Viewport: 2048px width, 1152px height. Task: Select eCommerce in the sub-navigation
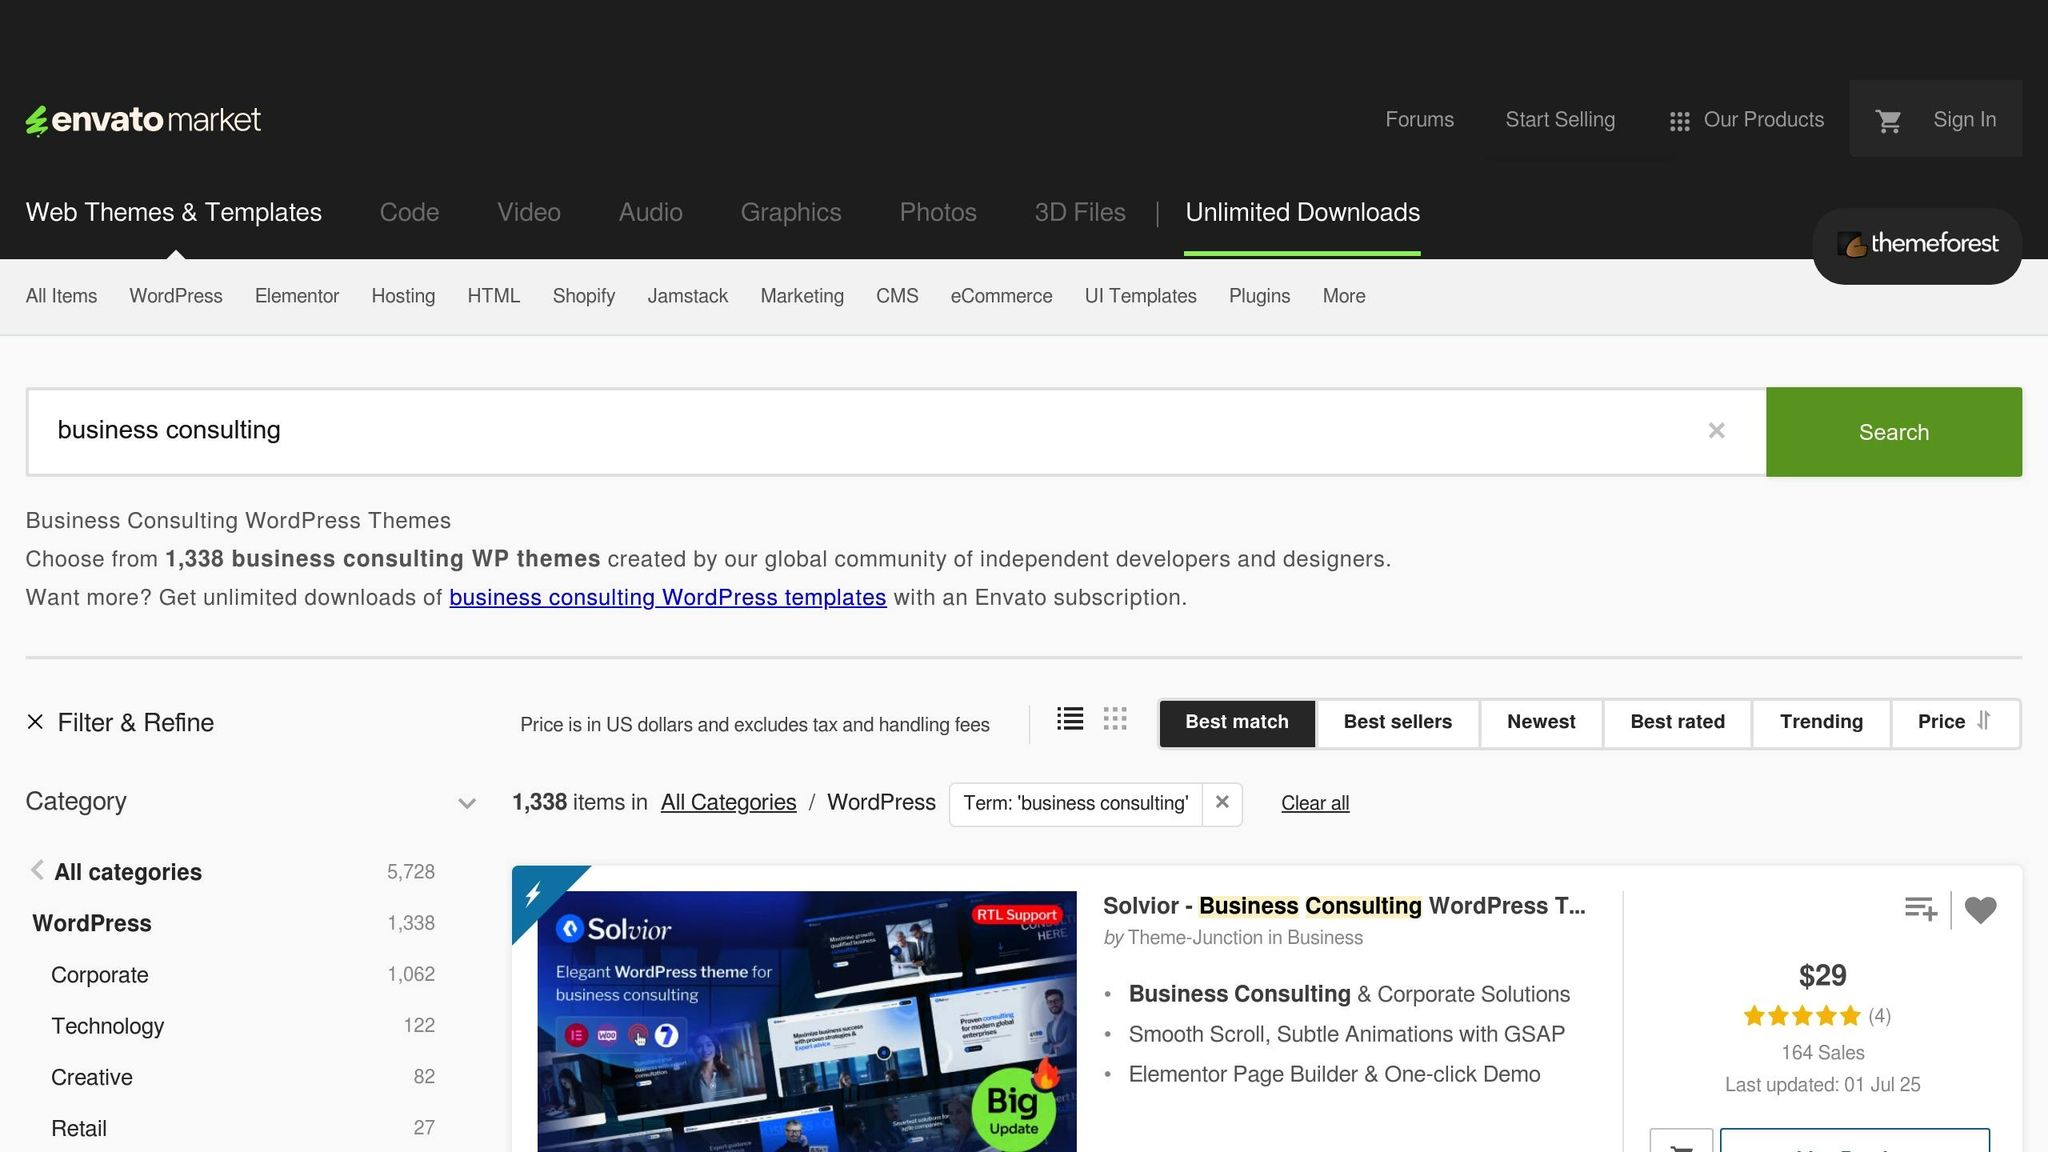tap(1001, 296)
